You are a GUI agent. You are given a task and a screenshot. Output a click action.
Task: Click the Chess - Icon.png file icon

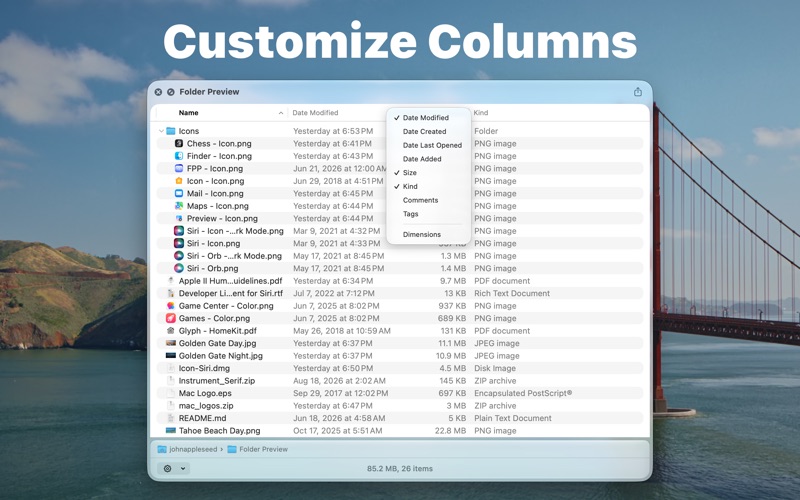179,143
